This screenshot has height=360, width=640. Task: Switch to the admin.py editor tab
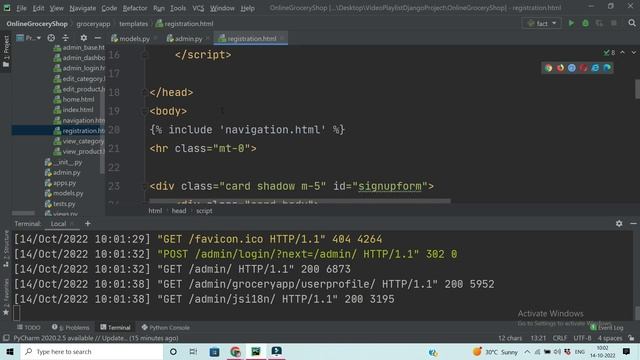point(188,39)
